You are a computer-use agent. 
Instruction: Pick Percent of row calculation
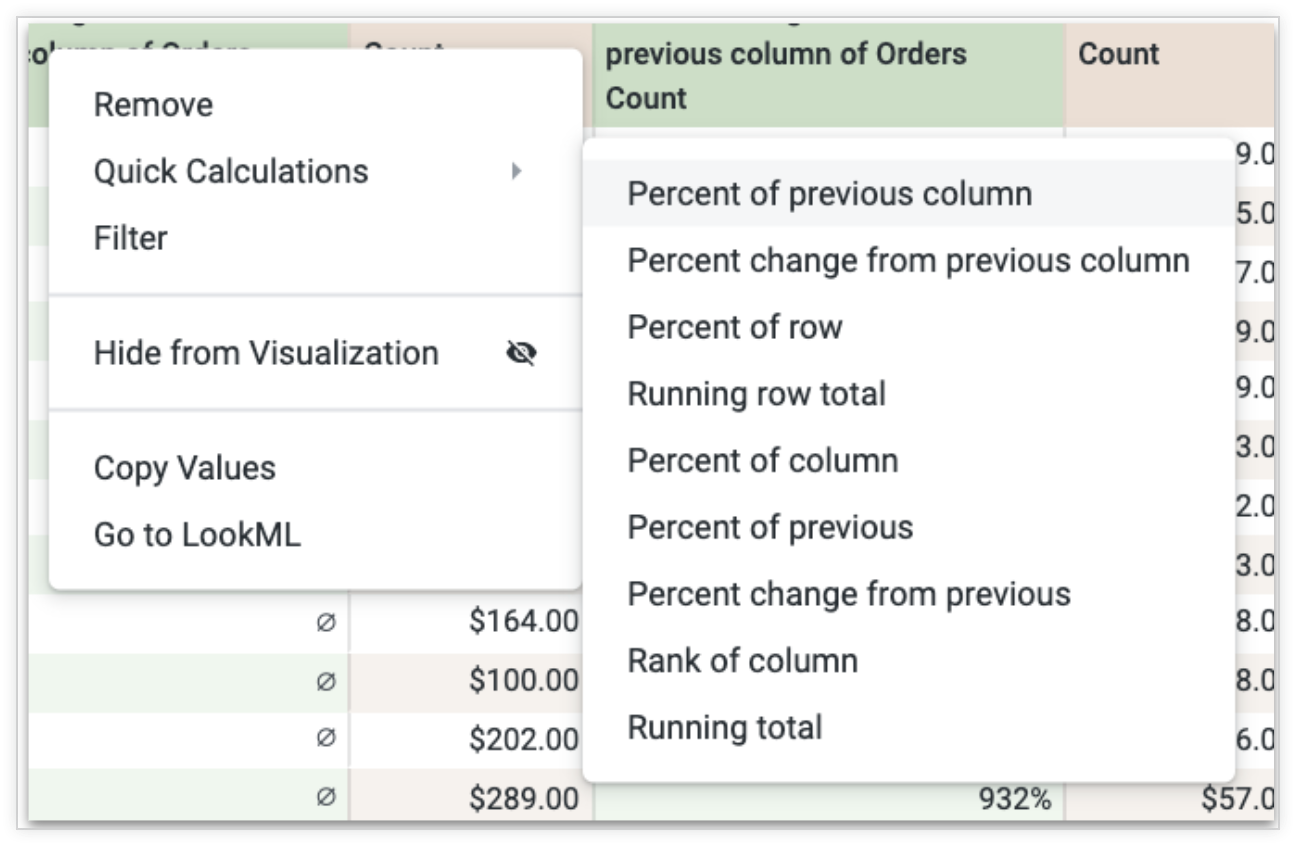[x=734, y=327]
